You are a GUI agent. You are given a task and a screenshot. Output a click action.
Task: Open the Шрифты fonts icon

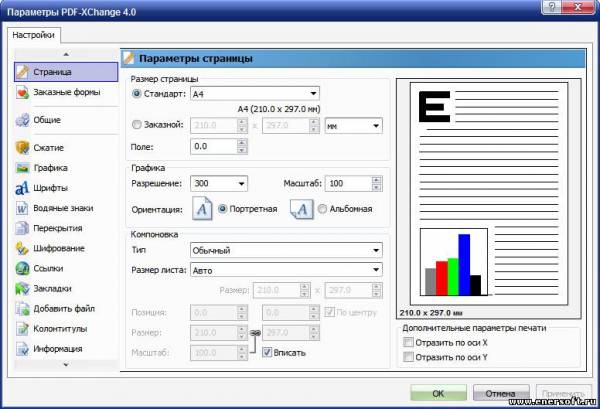pos(22,188)
